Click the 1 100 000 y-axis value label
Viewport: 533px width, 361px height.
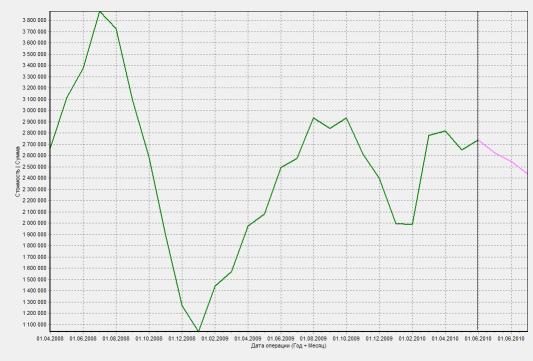tap(34, 325)
